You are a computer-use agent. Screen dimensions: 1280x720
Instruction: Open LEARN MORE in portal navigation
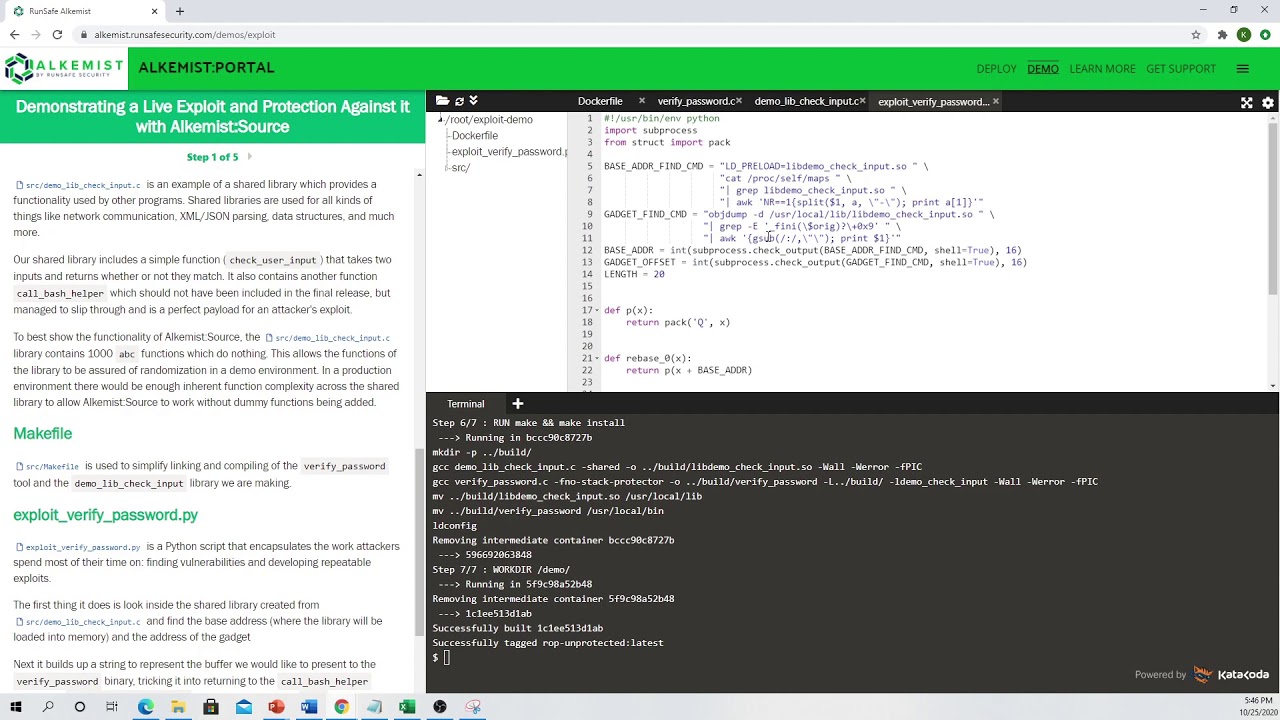1102,69
